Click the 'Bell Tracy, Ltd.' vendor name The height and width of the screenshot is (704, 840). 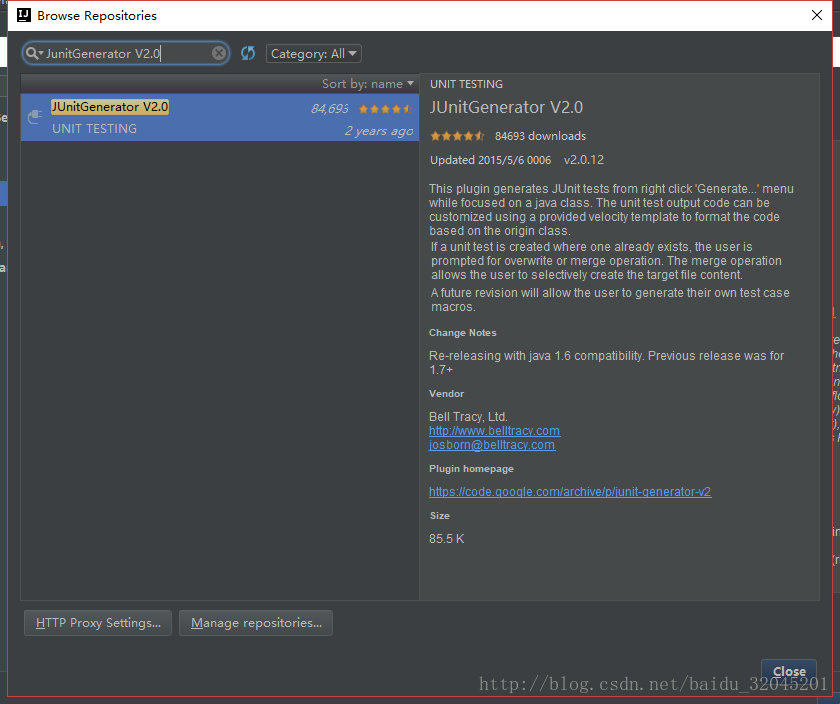pos(468,416)
